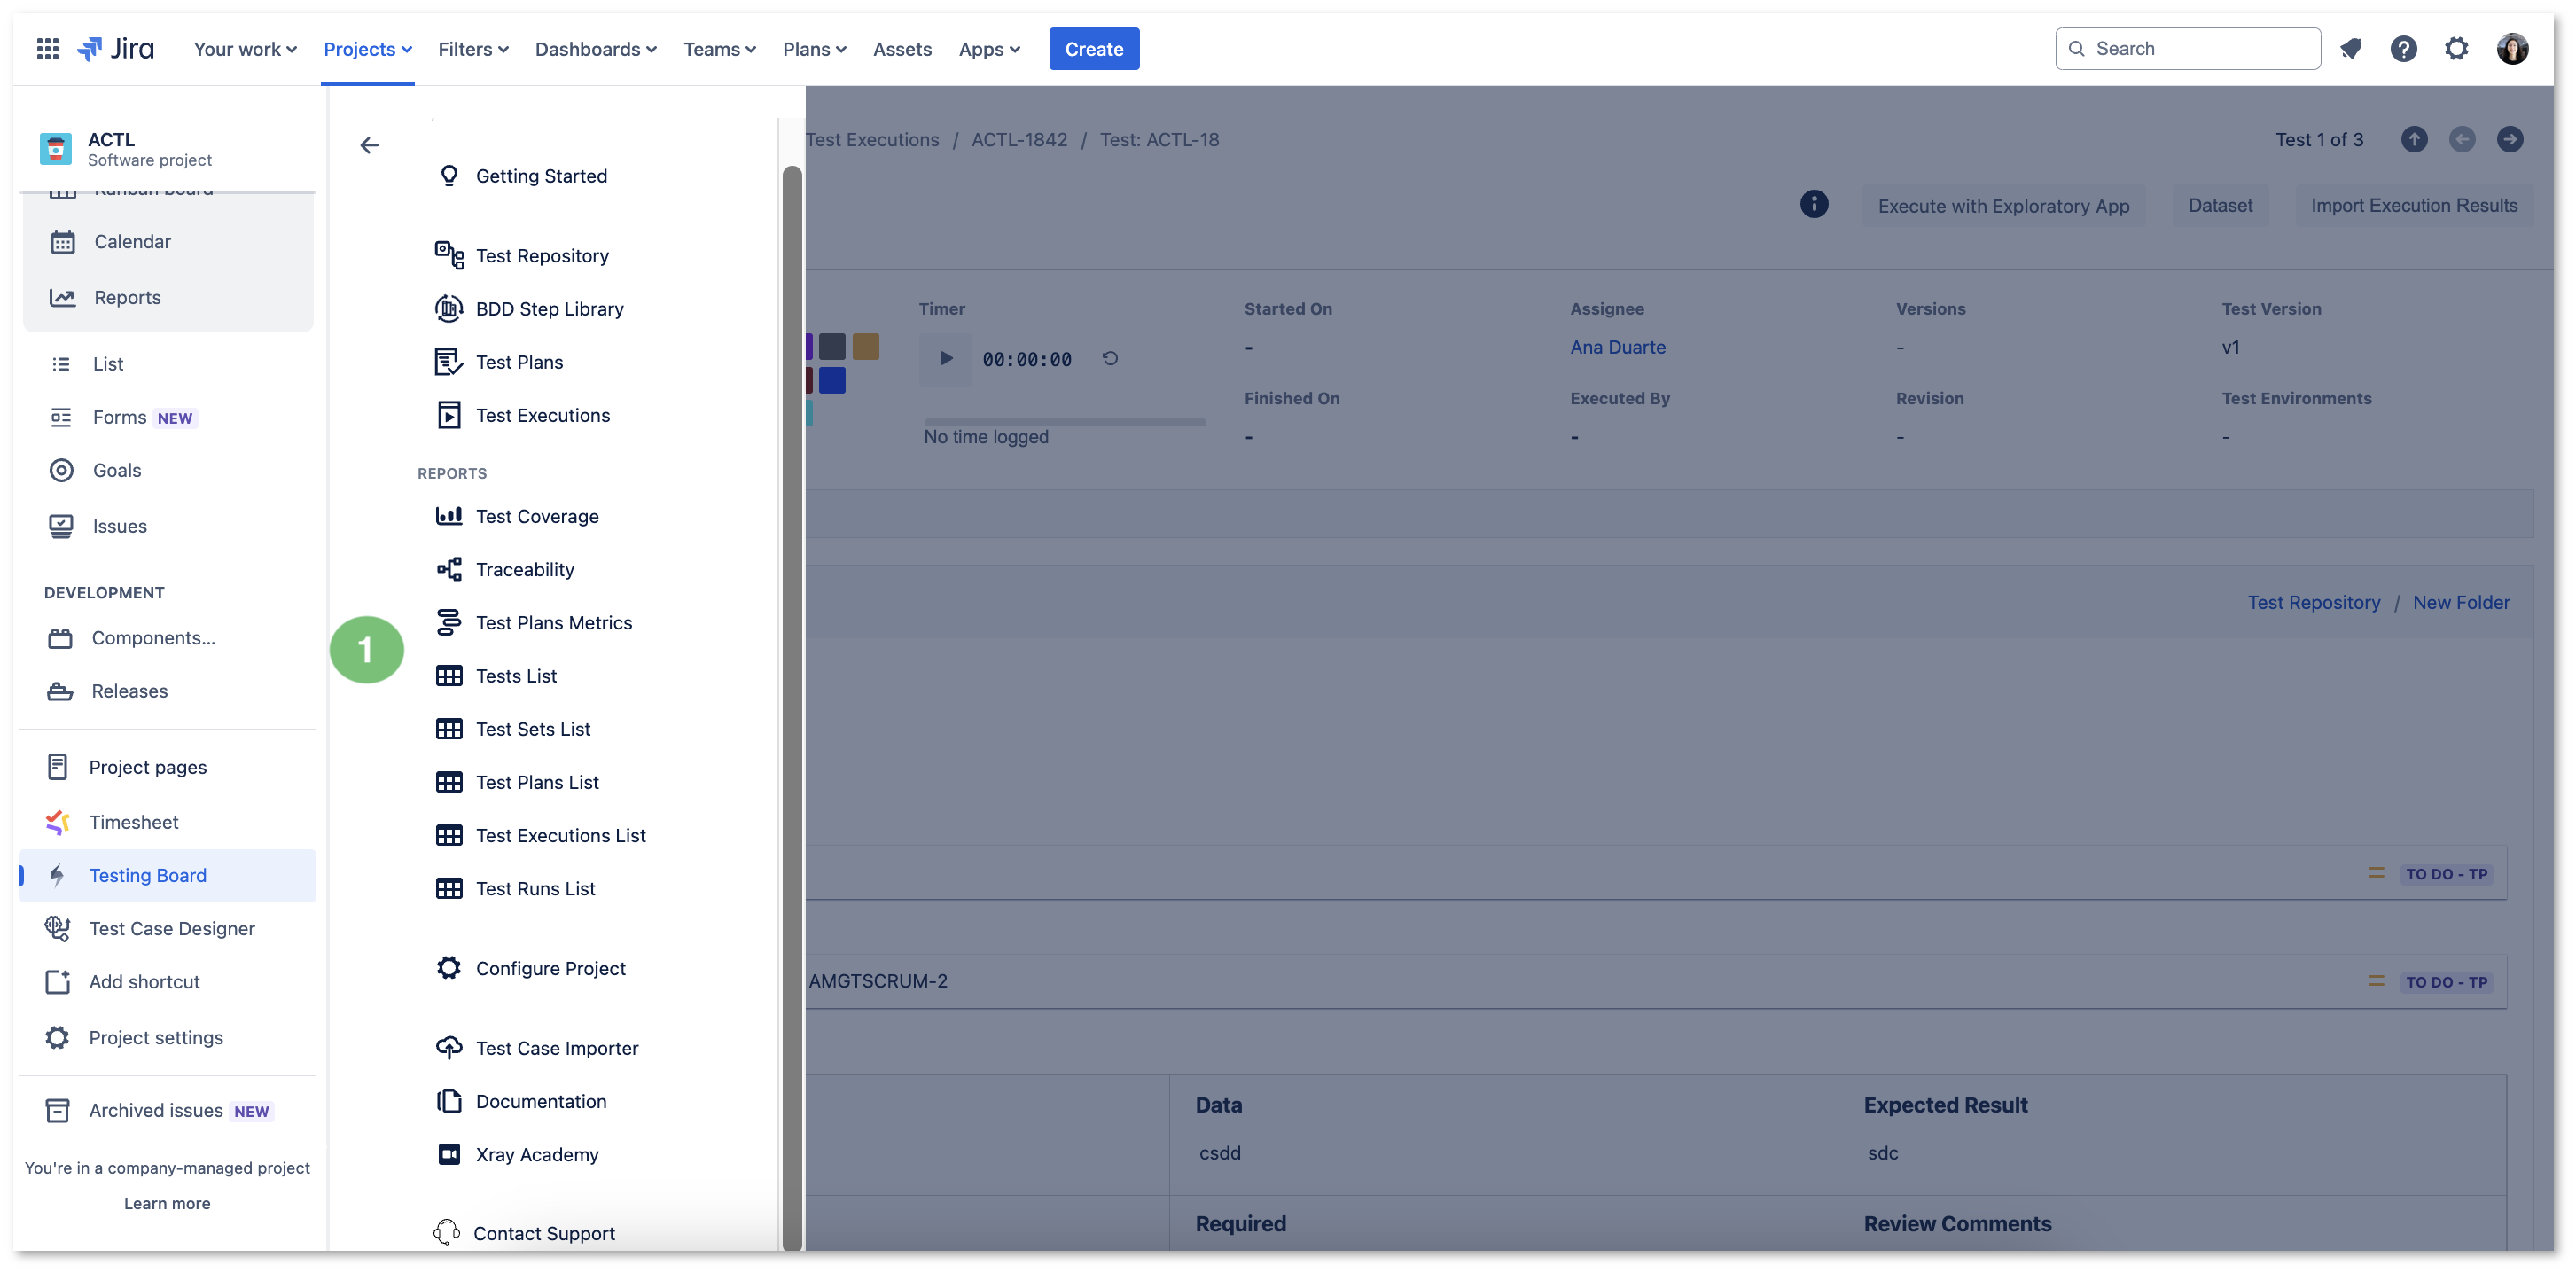Click the Test Plans Metrics icon
2576x1273 pixels.
click(x=449, y=622)
